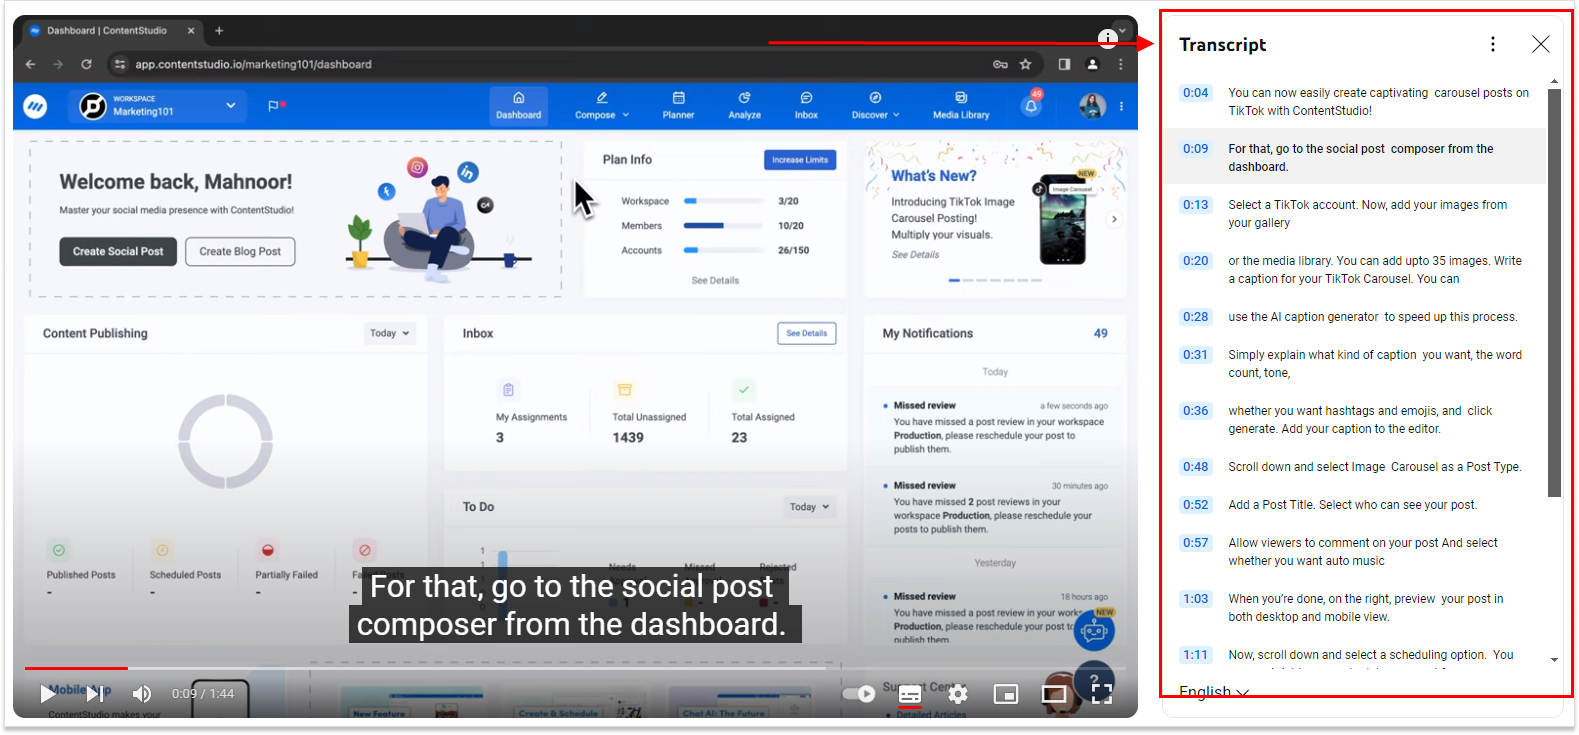Click the My Notifications count 49

(1100, 333)
